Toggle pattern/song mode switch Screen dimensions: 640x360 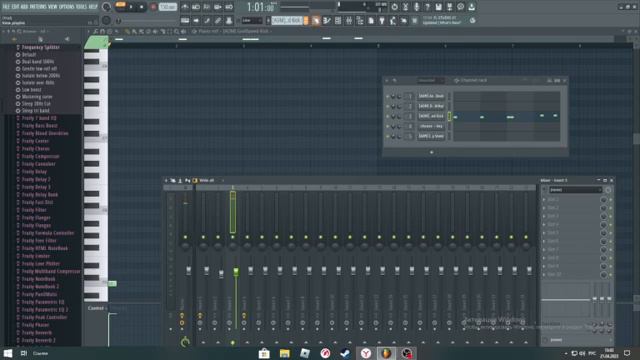(x=120, y=5)
